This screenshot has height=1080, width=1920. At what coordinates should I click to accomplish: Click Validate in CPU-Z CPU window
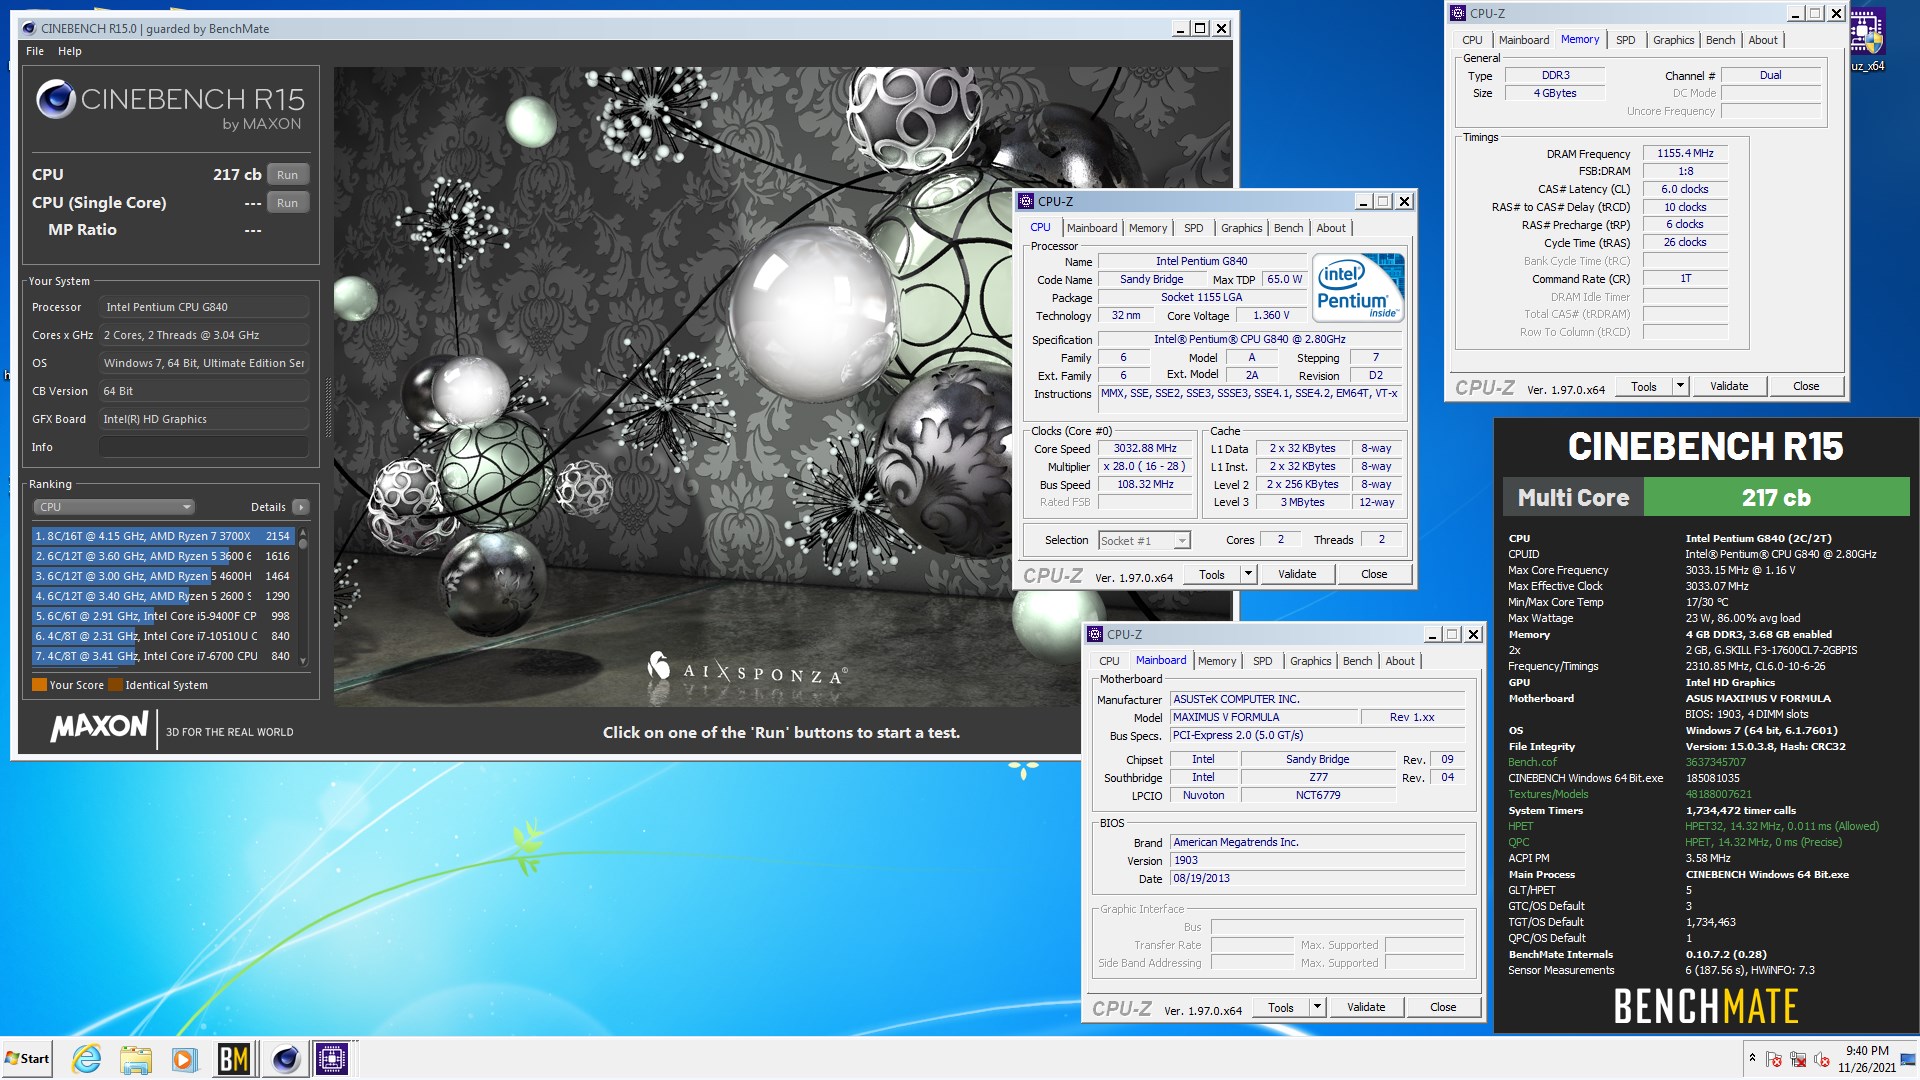(x=1297, y=574)
